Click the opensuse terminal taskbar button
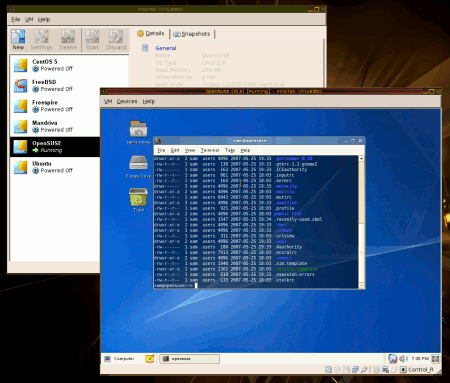This screenshot has width=450, height=383. click(189, 359)
